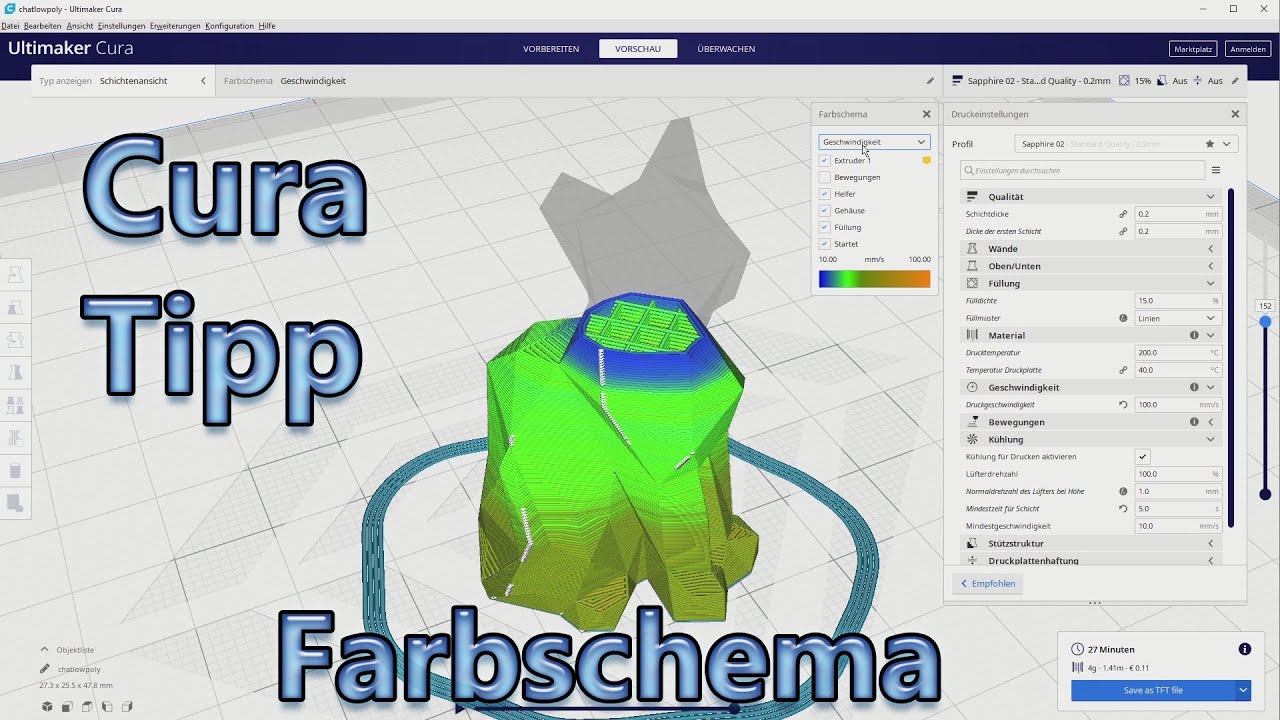Close the Farbschema panel
Screen dimensions: 1280x720
coord(926,114)
